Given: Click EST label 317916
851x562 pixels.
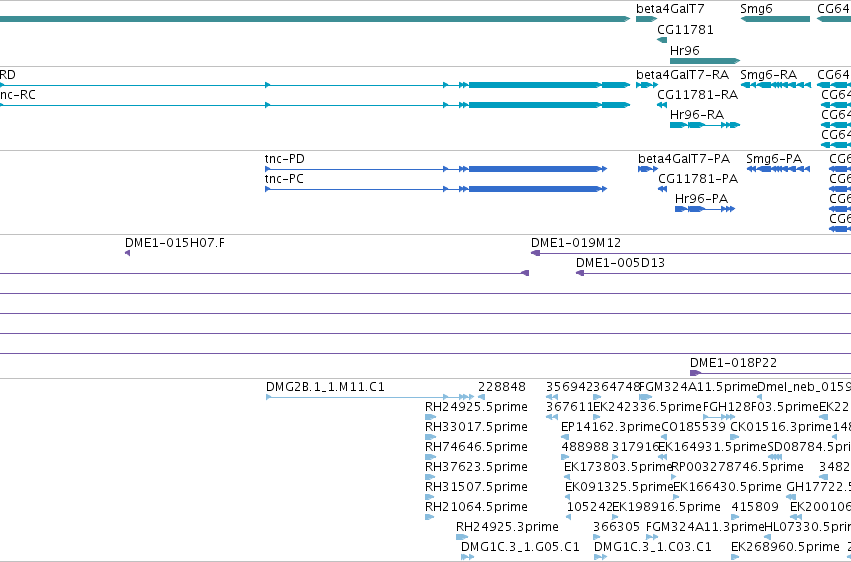Looking at the screenshot, I should (636, 448).
